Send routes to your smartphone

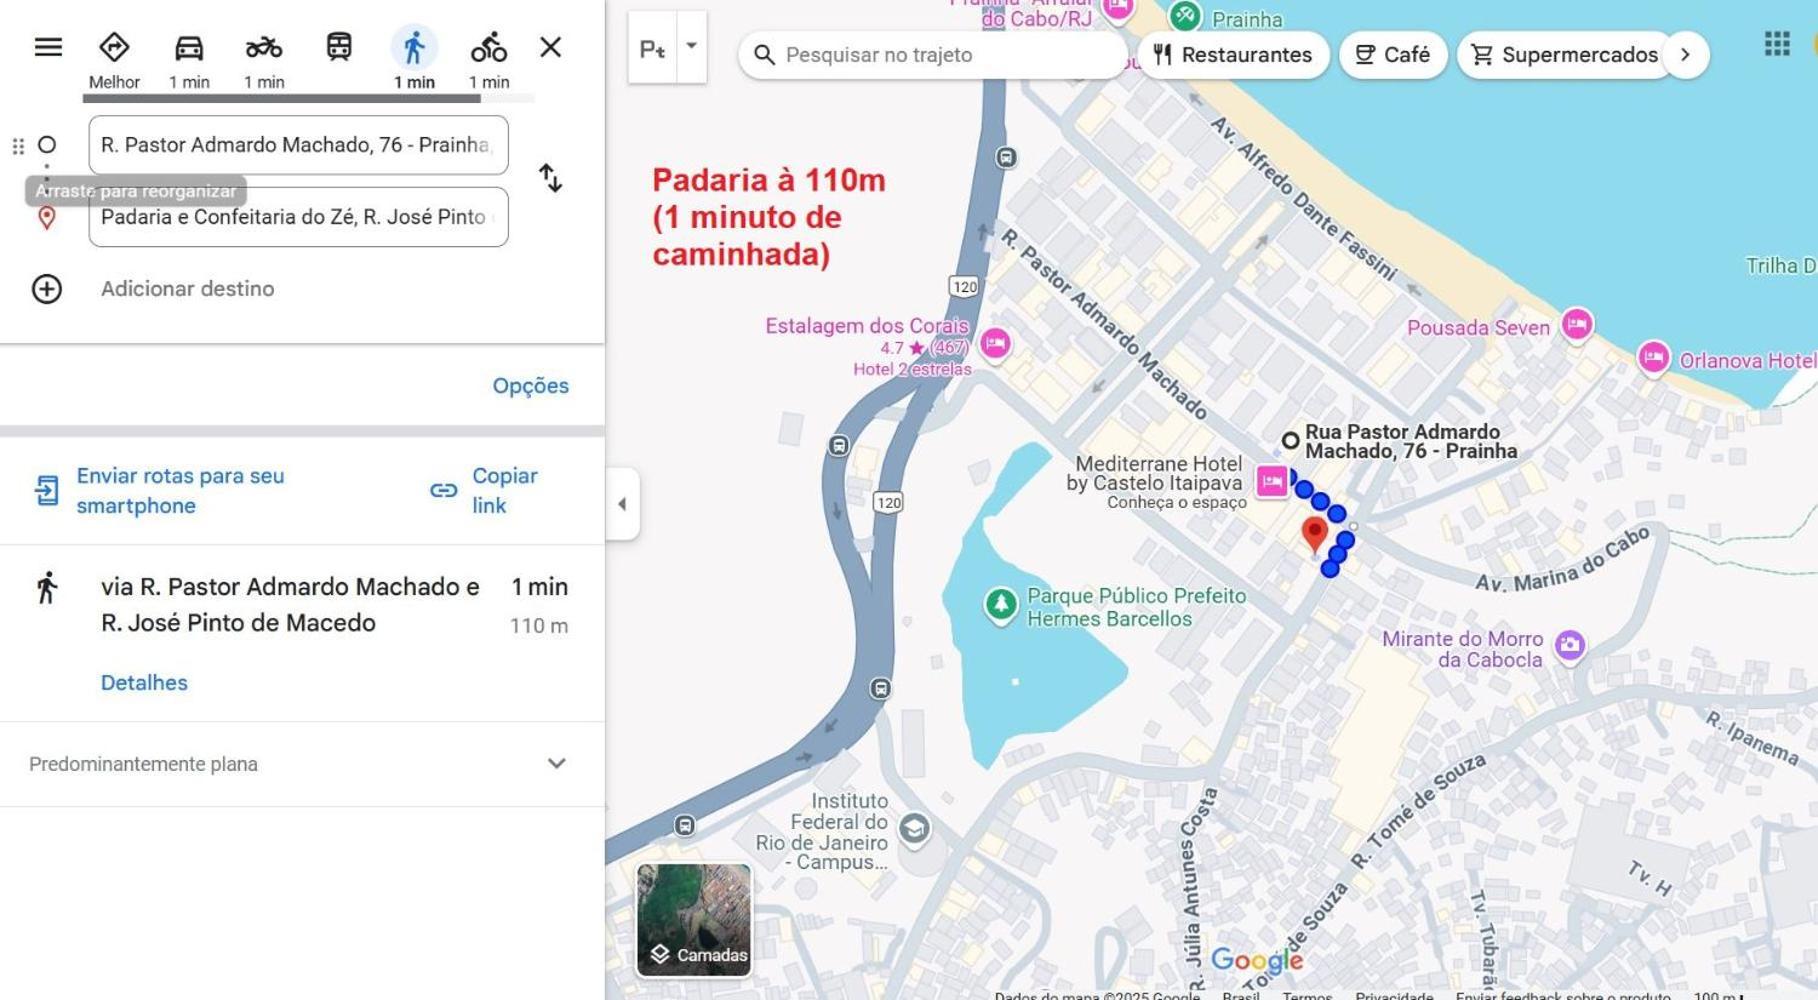[180, 490]
